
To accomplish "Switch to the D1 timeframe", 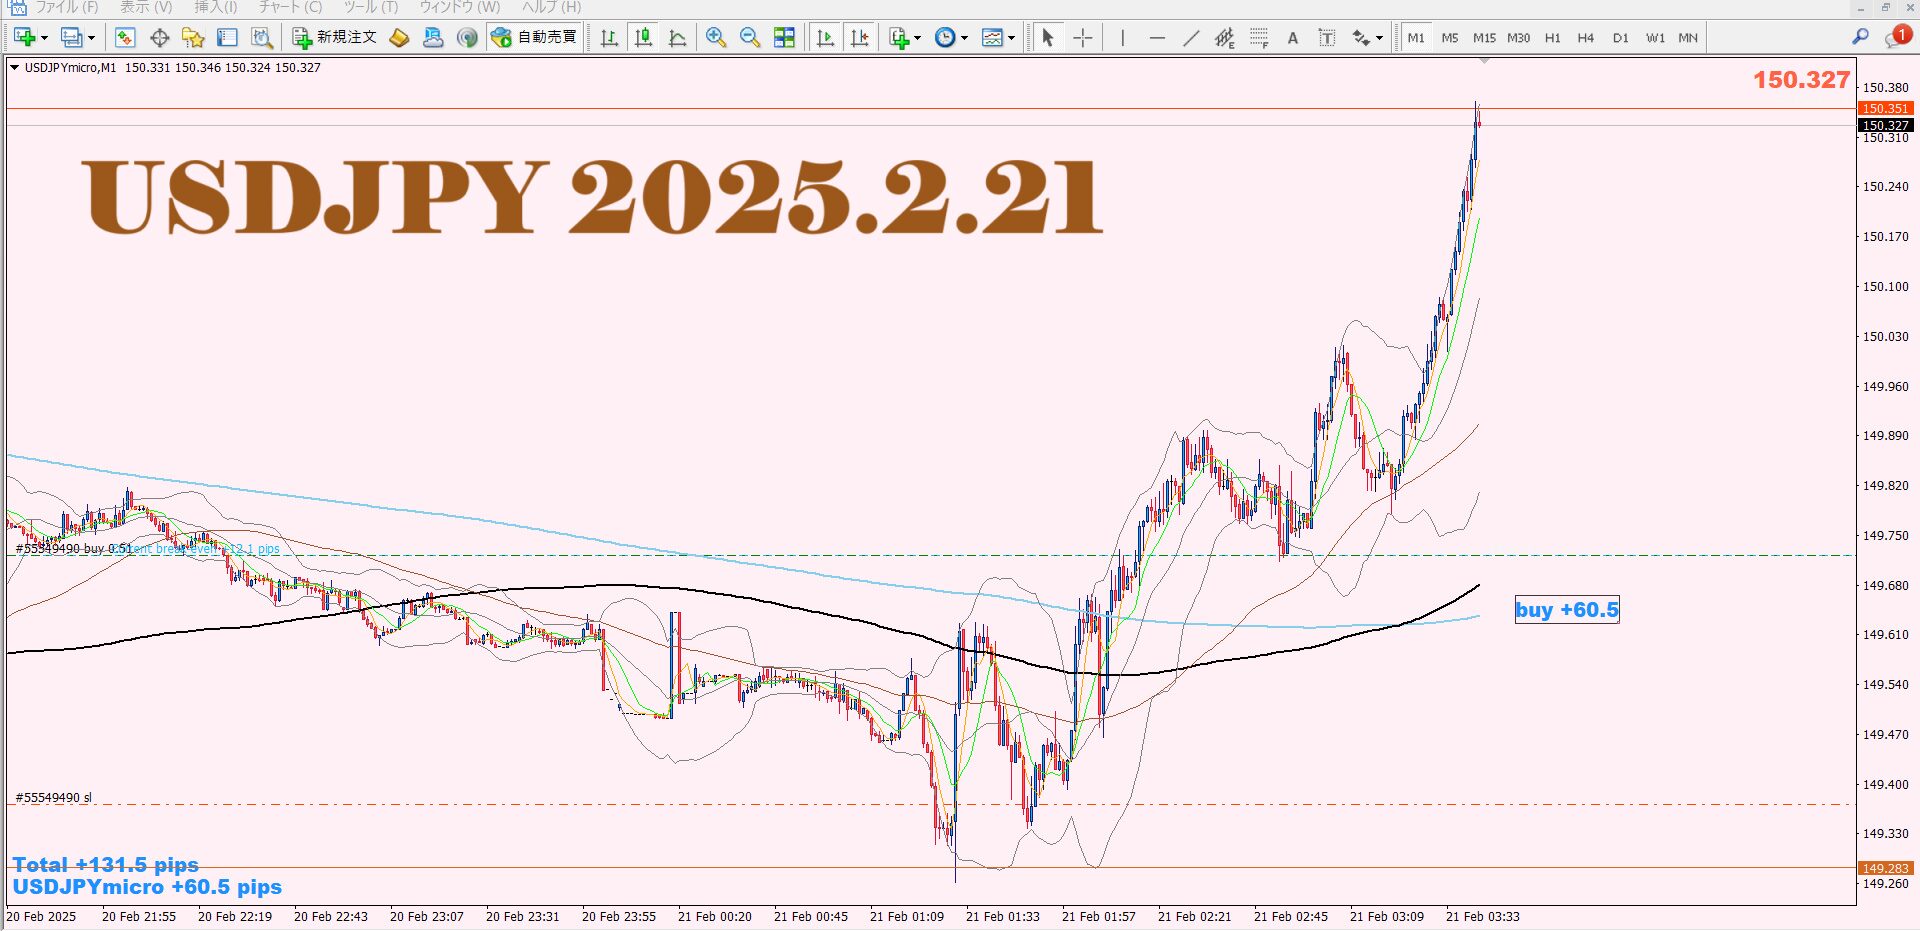I will pos(1621,38).
